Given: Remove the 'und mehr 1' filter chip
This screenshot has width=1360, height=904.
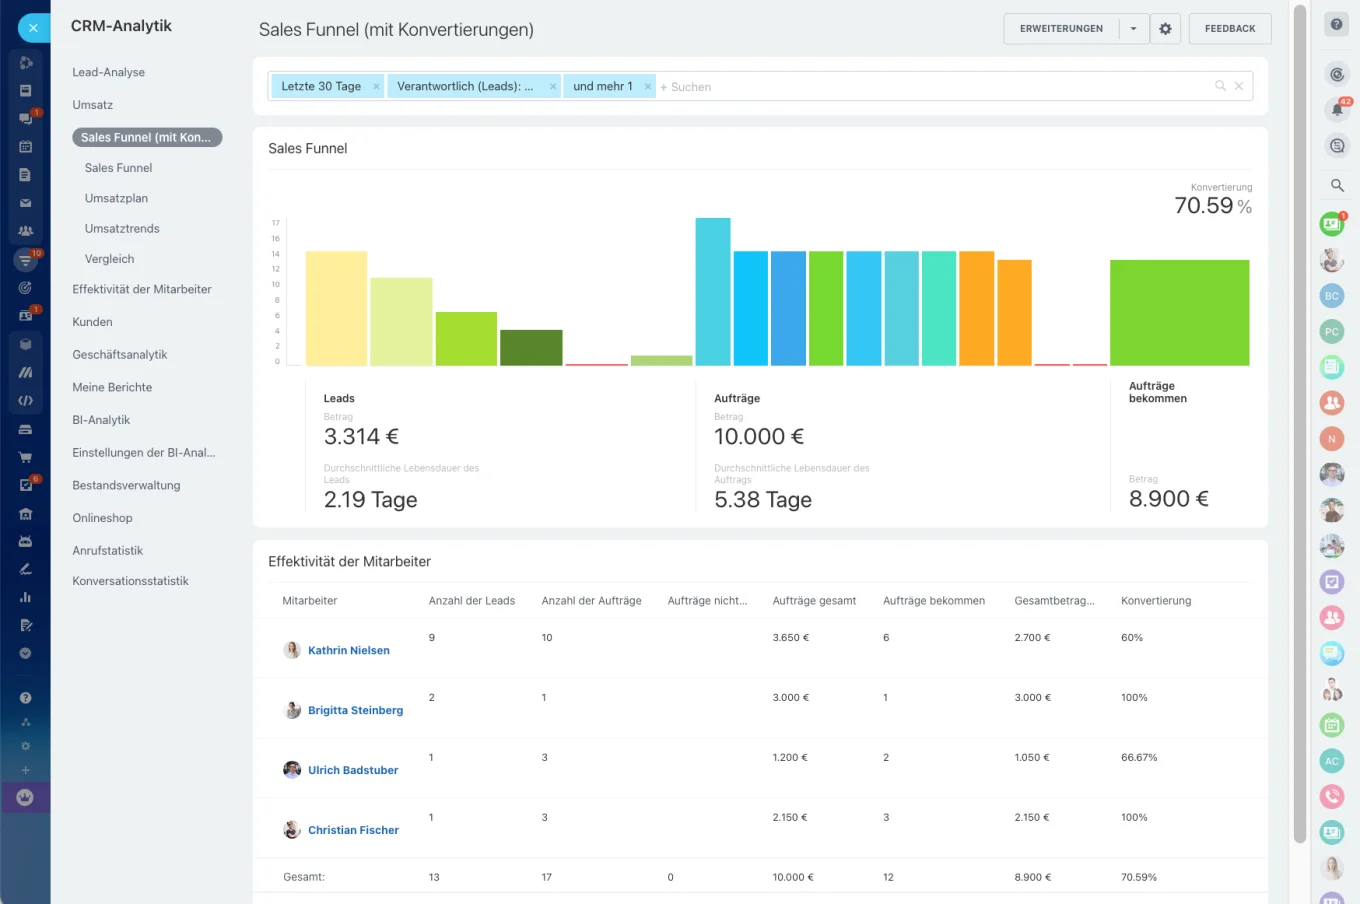Looking at the screenshot, I should (648, 87).
